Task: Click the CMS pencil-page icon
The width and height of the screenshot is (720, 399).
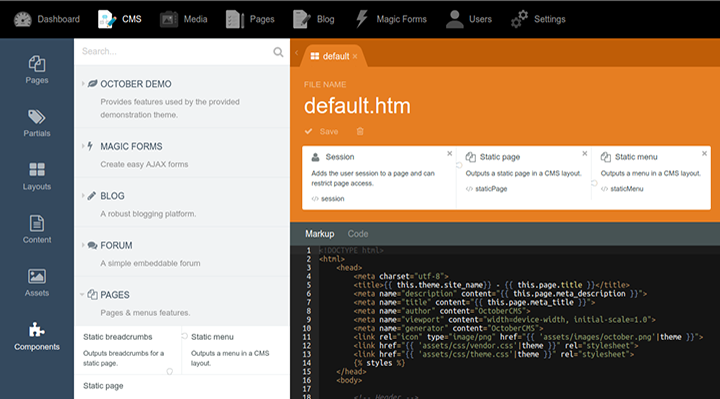Action: (107, 19)
